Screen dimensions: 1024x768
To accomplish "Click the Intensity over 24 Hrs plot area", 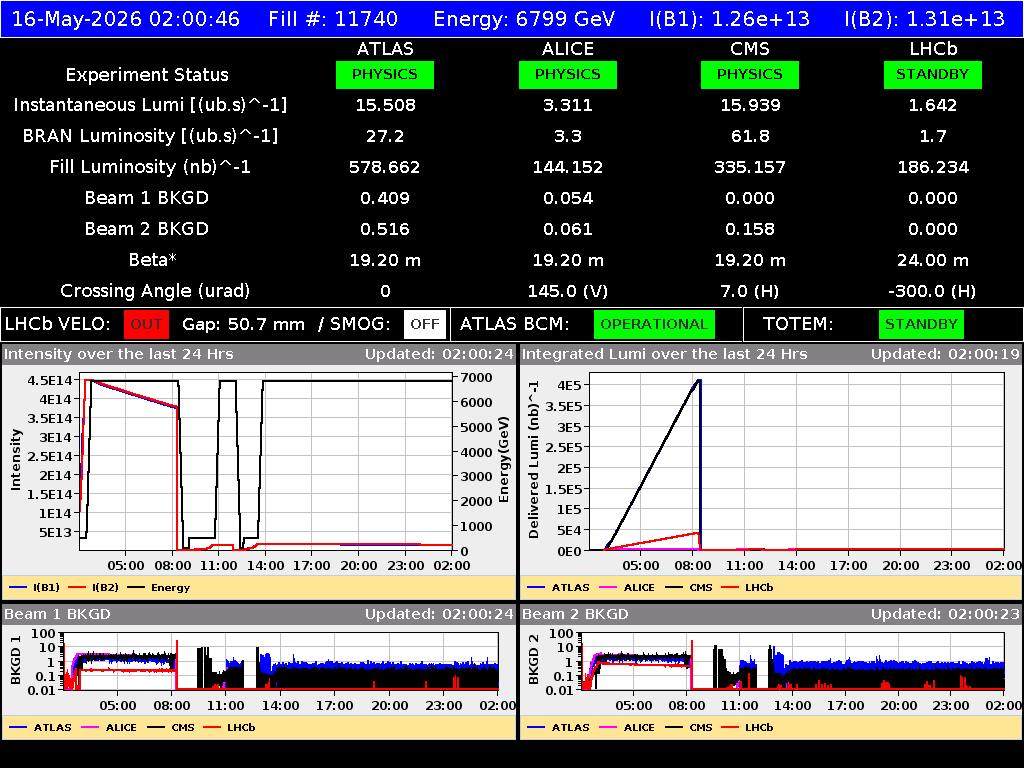I will click(266, 464).
